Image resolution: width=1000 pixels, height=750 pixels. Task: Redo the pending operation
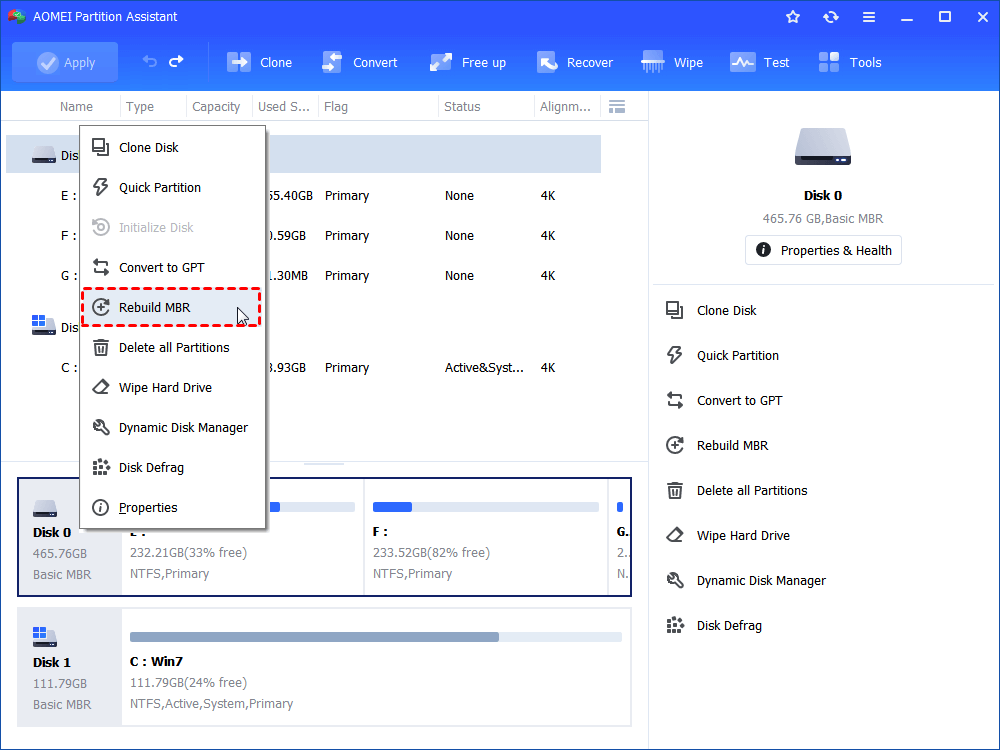coord(176,62)
